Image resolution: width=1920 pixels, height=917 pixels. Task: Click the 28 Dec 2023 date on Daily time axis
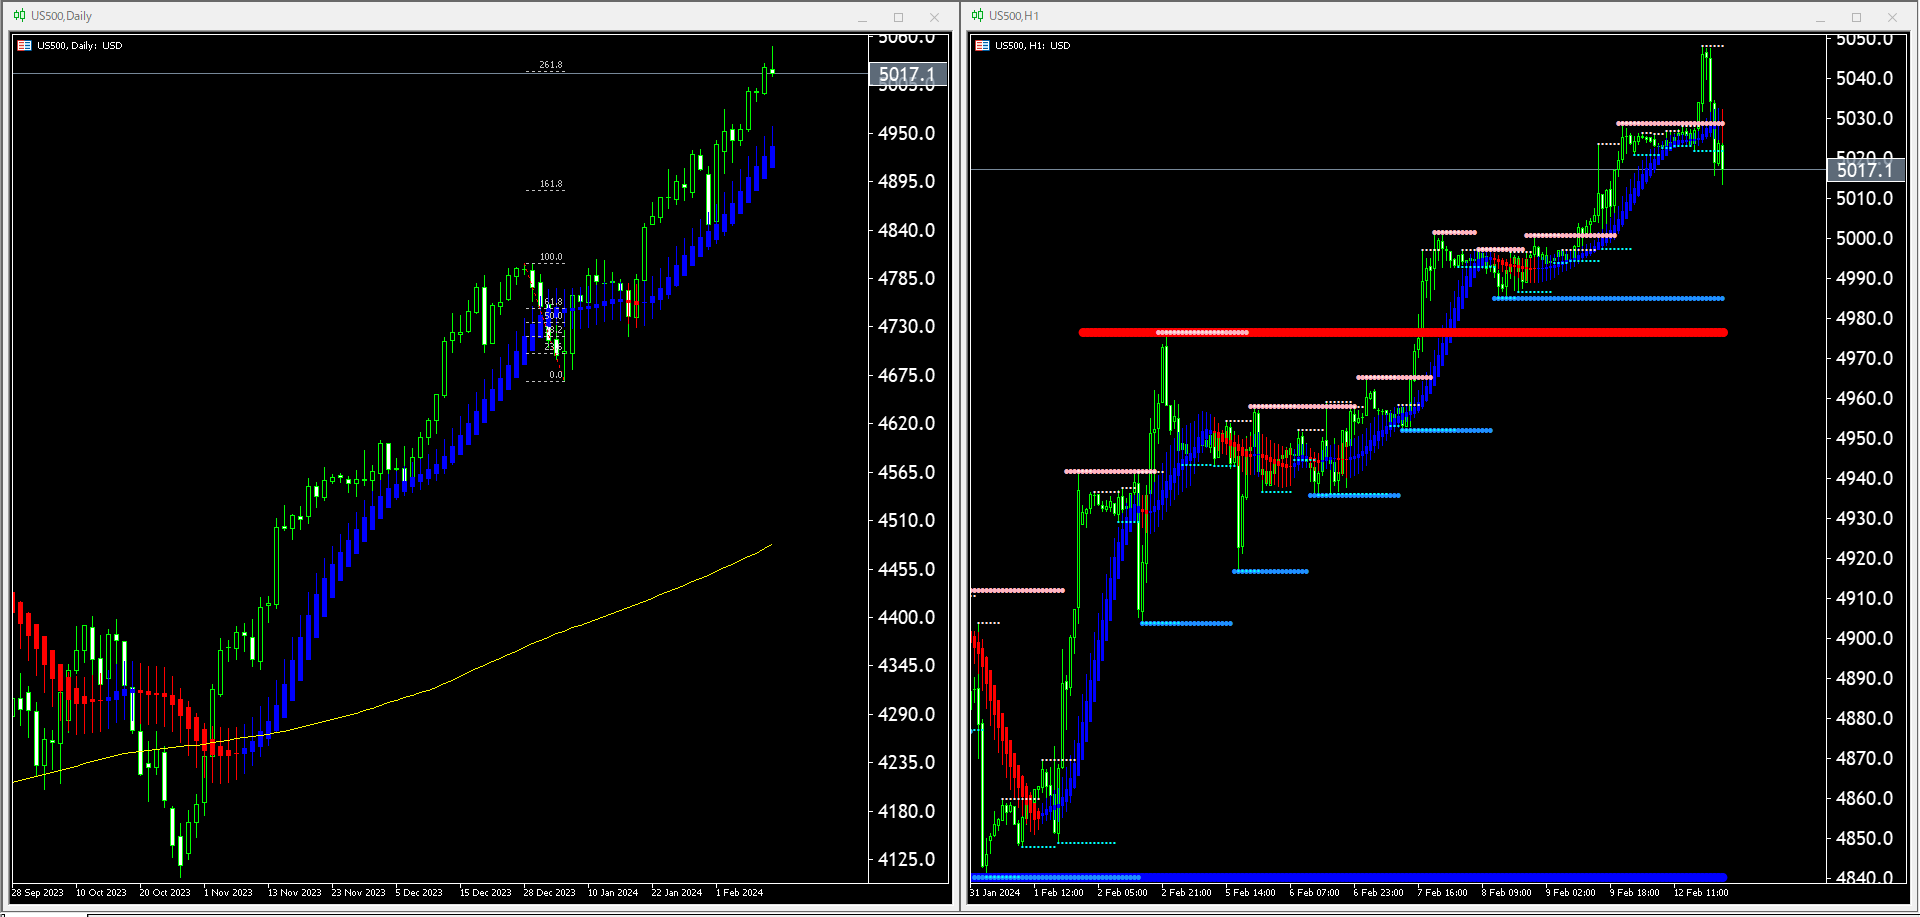pos(550,893)
